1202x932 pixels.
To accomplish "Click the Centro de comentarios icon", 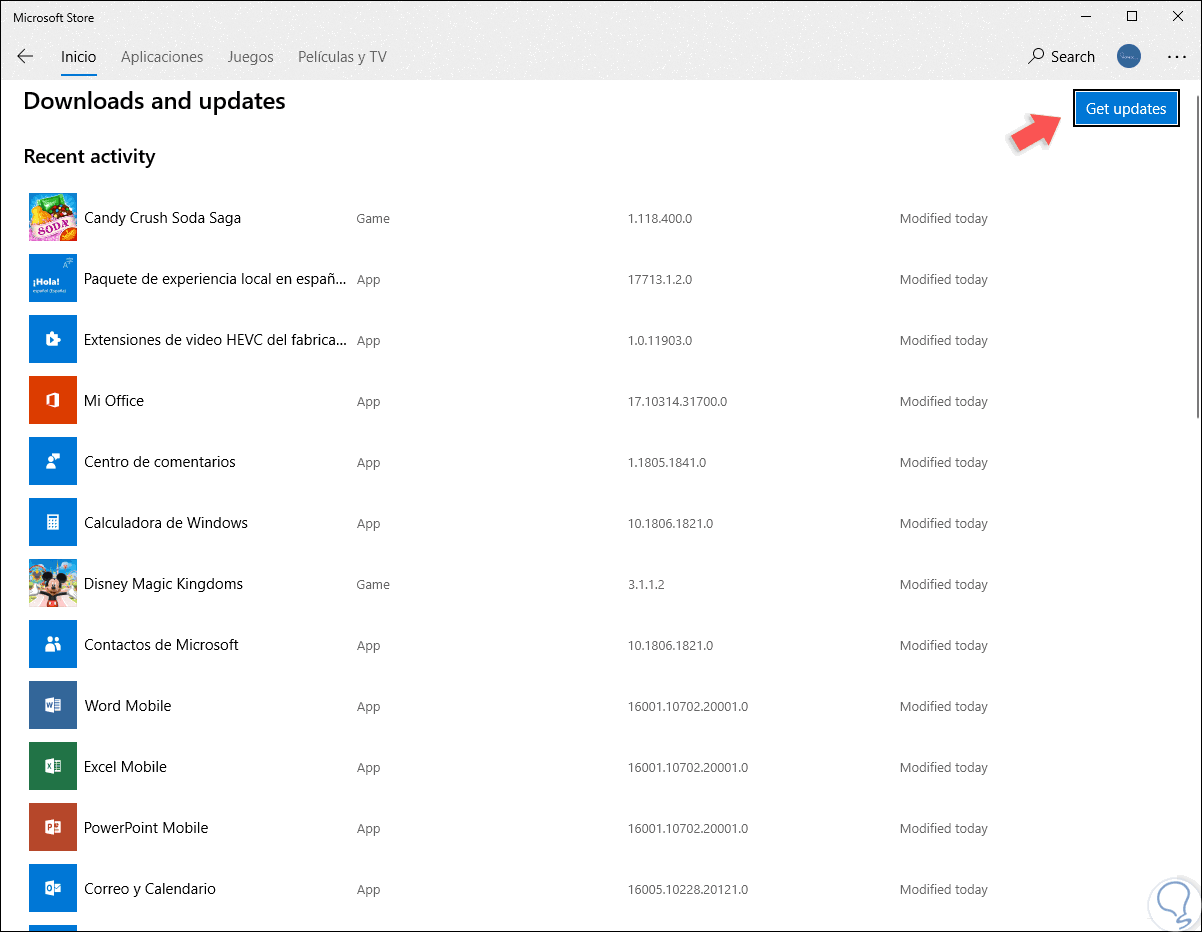I will [53, 462].
